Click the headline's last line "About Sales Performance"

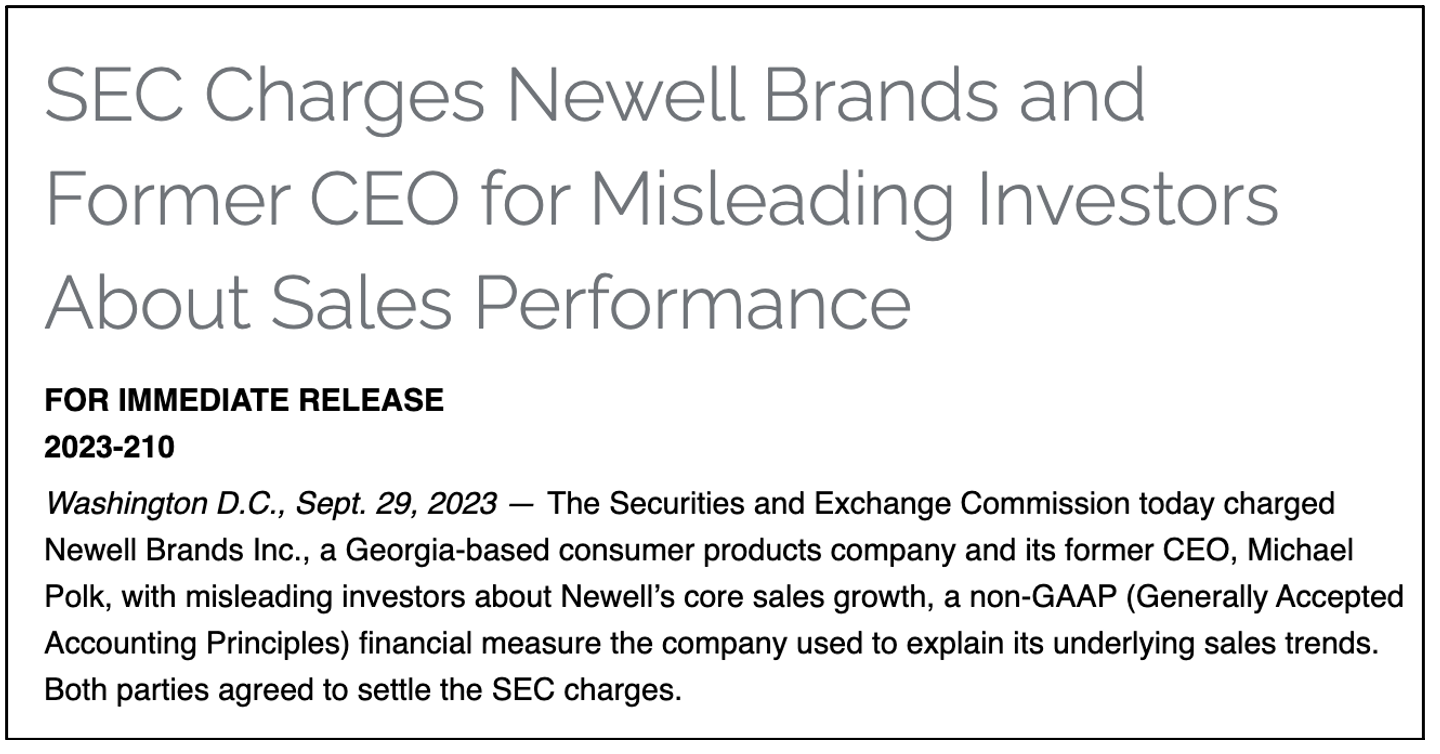[477, 303]
